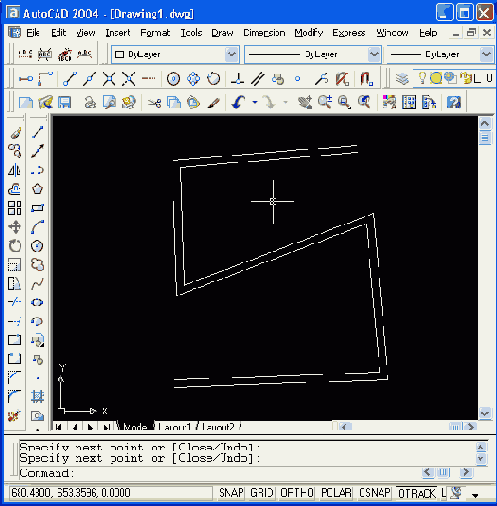Toggle OTRACK in status bar
Viewport: 497px width, 506px height.
(417, 493)
